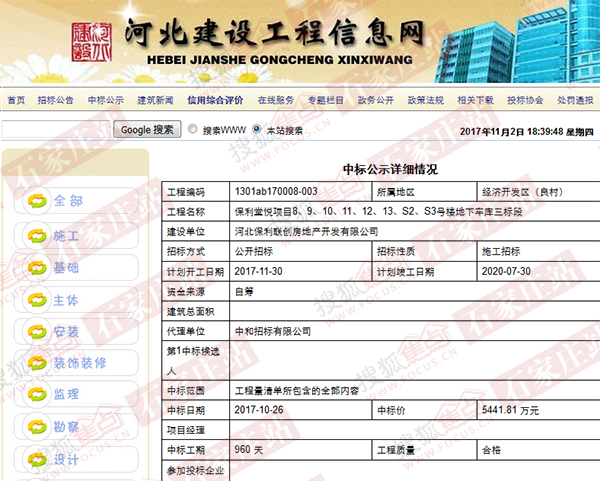
Task: Open 处罚通报 in navigation bar
Action: click(x=575, y=100)
